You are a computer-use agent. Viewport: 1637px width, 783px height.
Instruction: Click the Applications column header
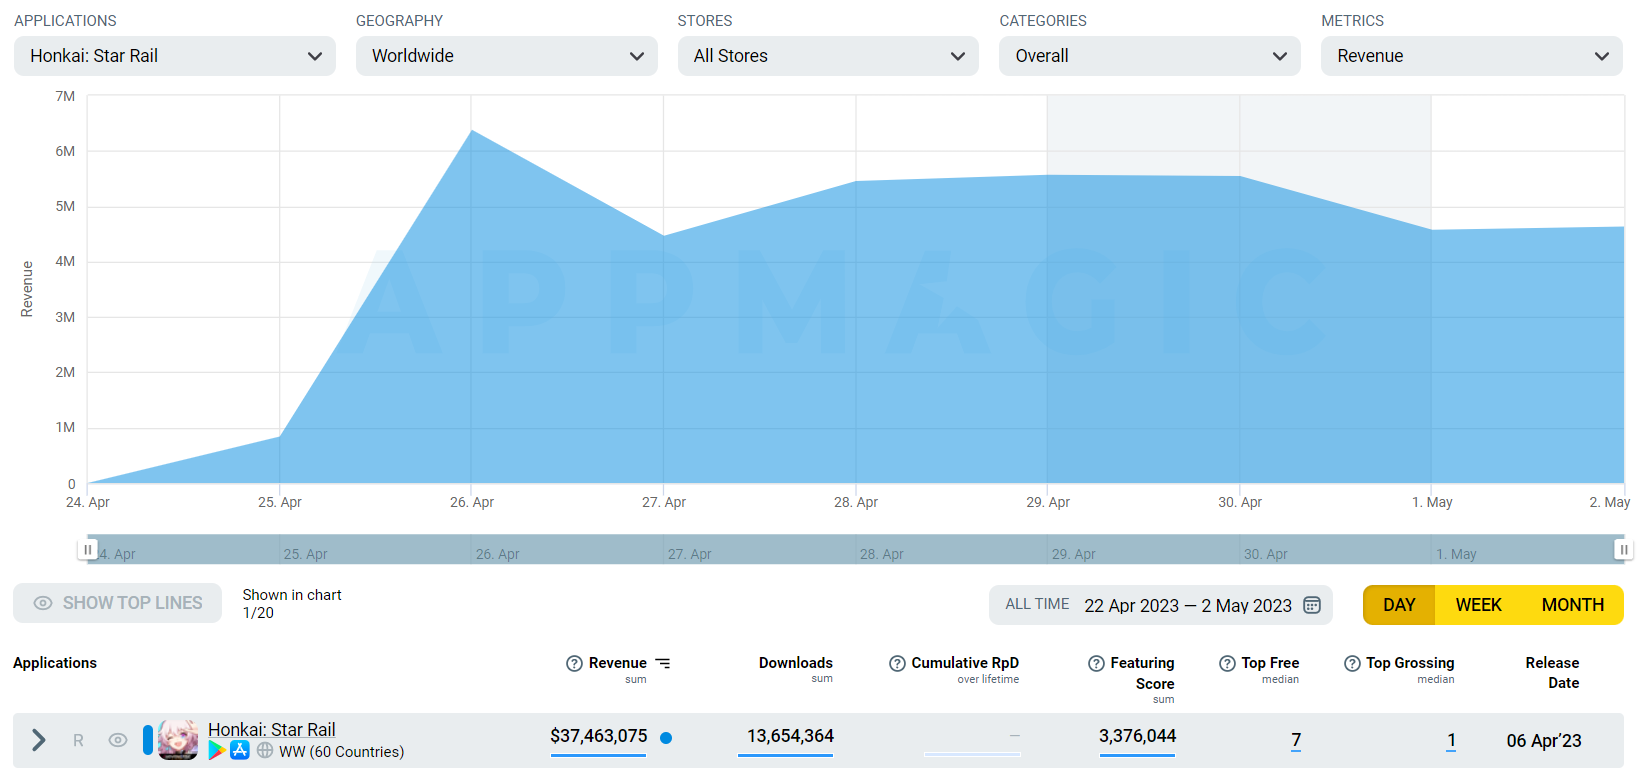[55, 663]
